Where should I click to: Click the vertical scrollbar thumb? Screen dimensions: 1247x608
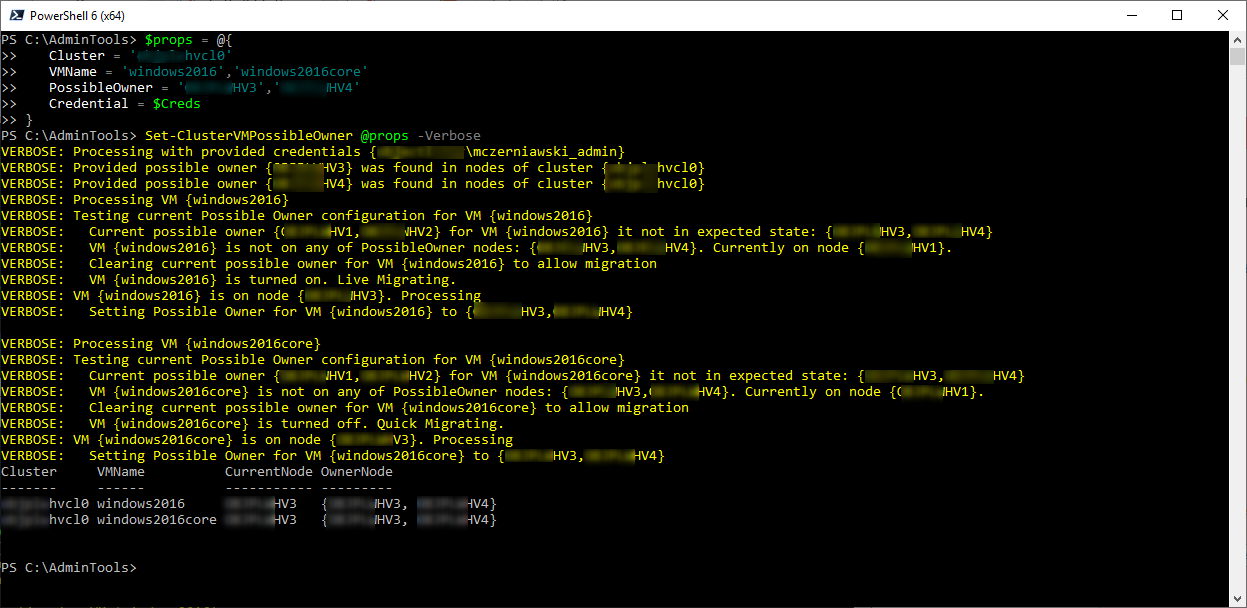click(1238, 56)
